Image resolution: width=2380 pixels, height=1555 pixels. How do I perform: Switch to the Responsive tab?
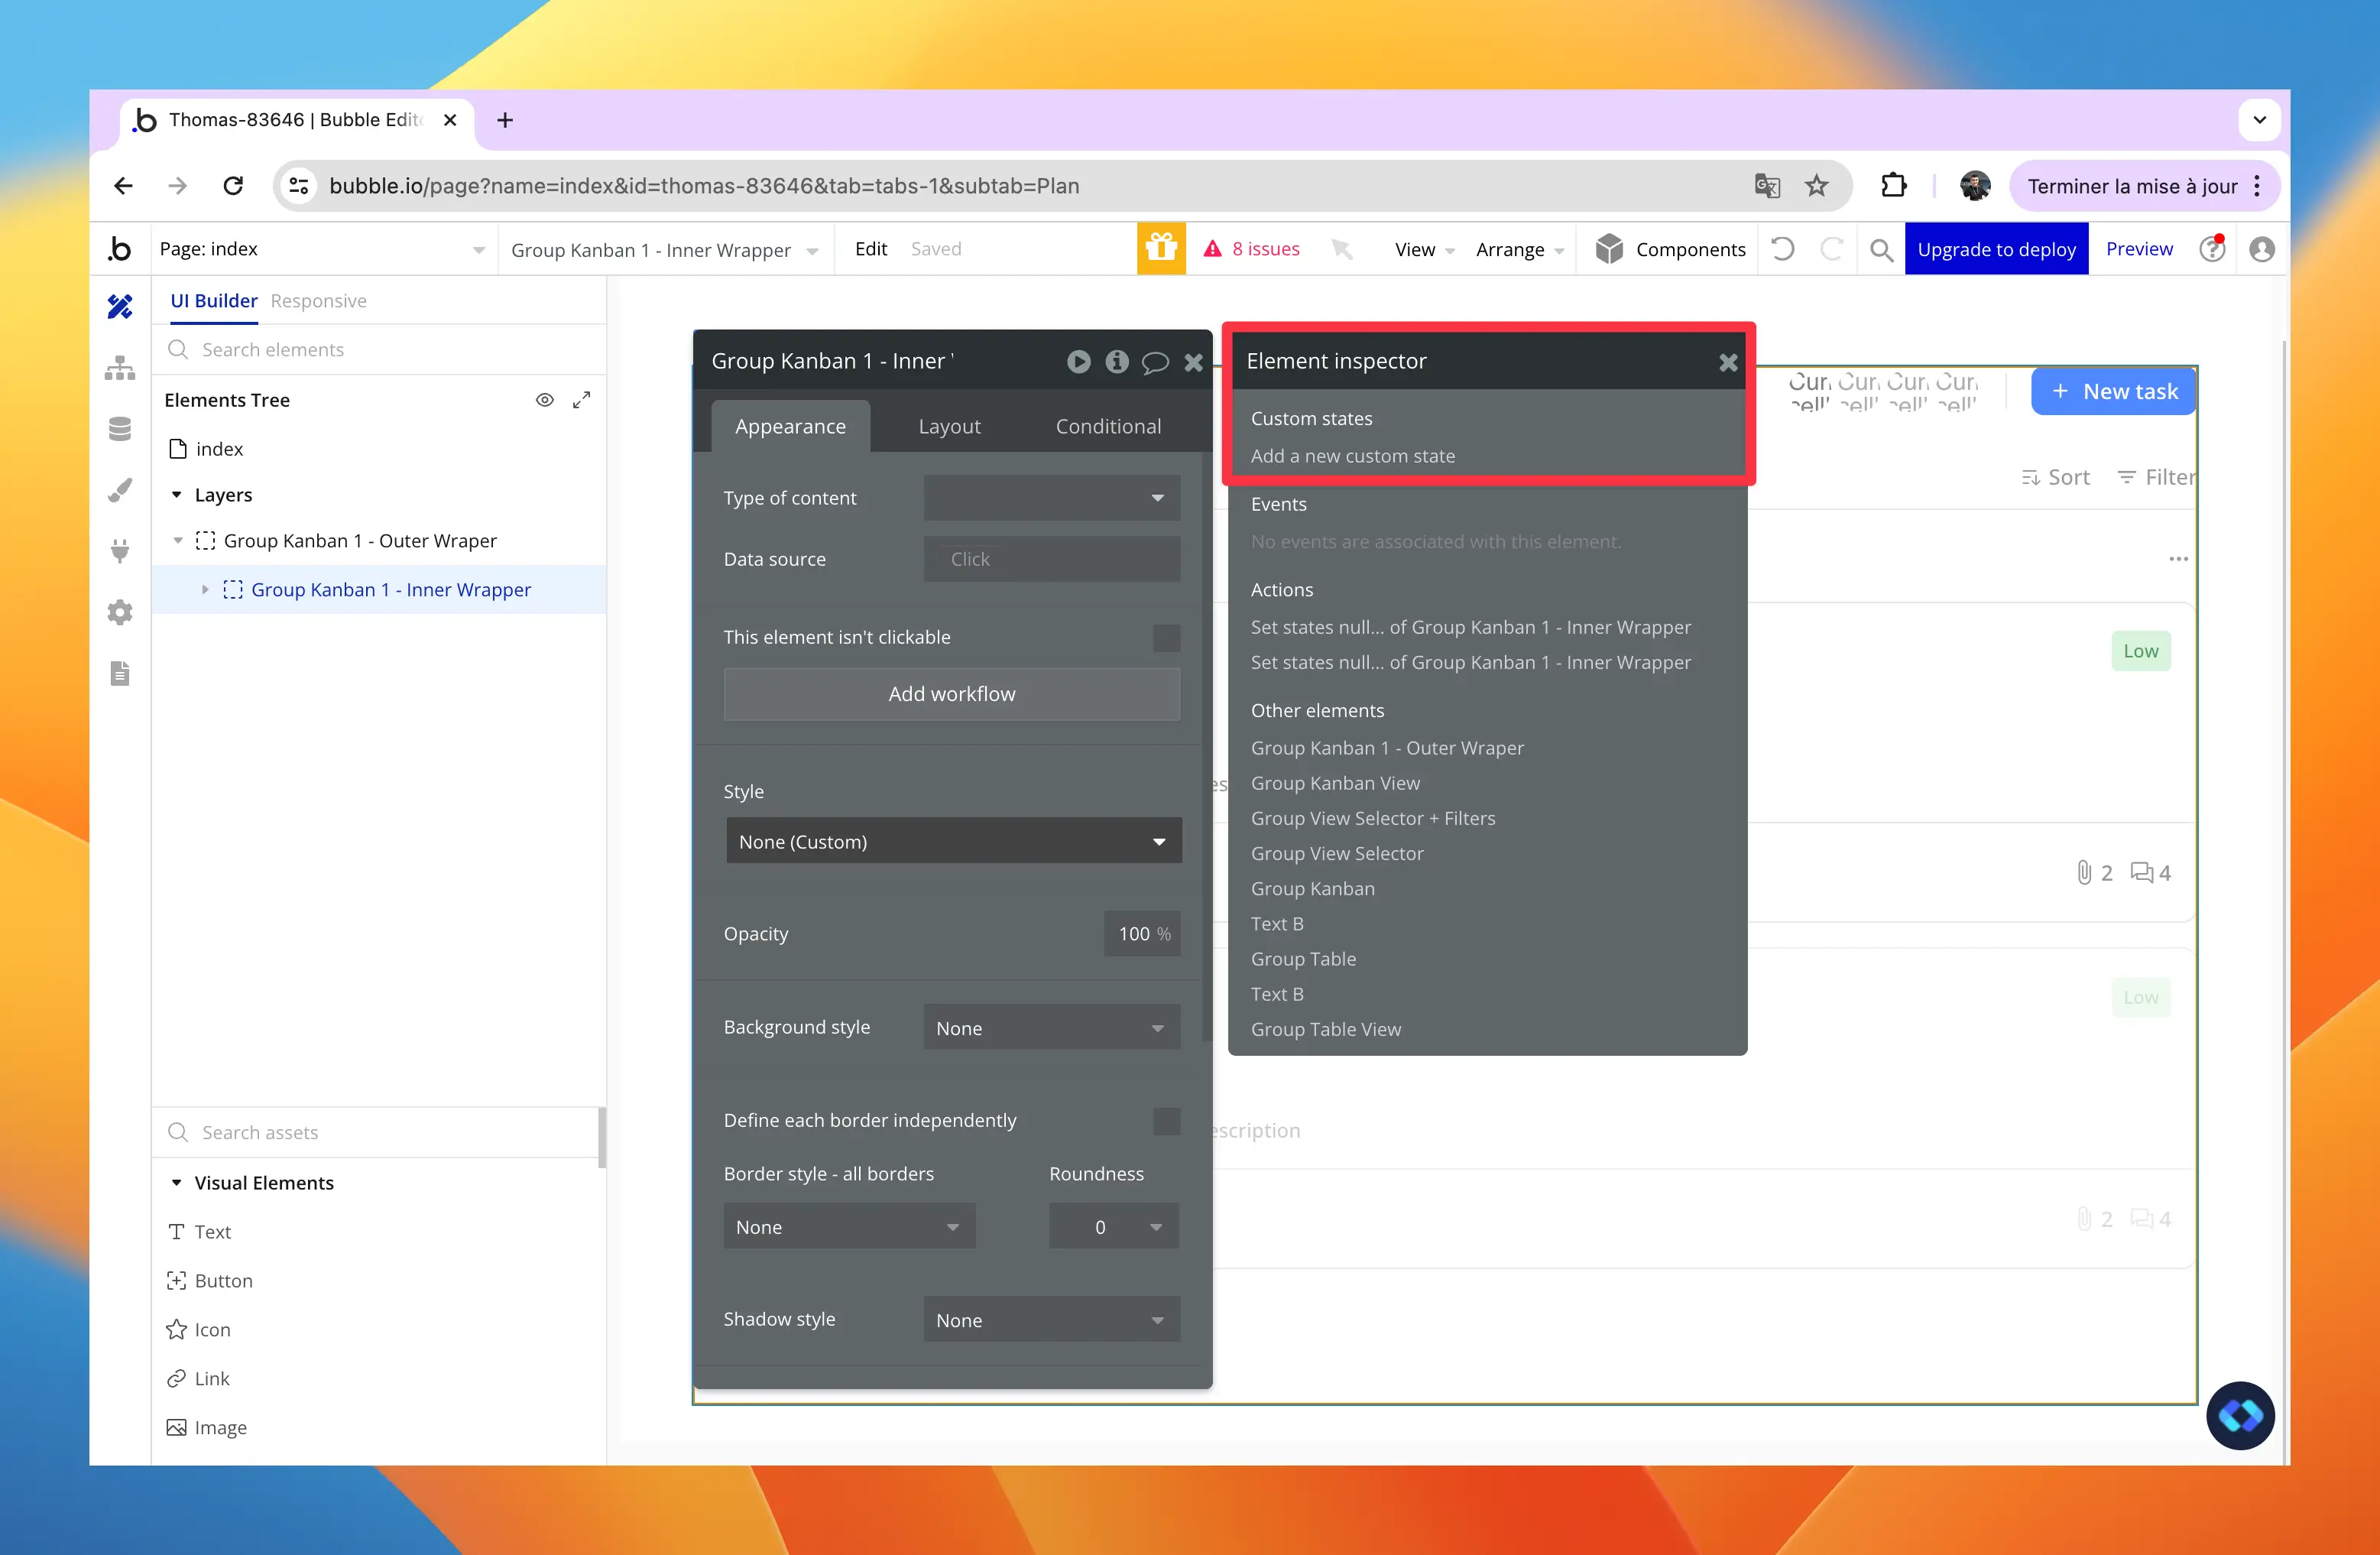pyautogui.click(x=318, y=300)
